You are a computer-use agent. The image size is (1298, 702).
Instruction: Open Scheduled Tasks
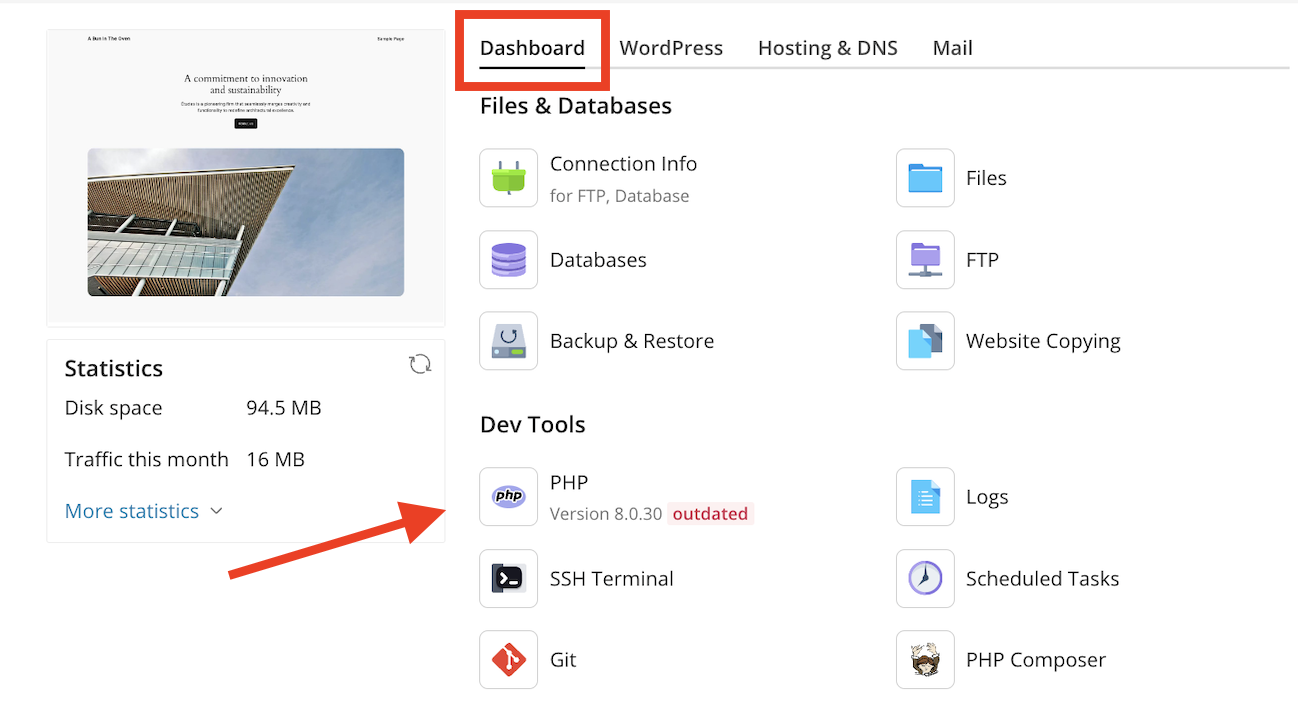(1041, 579)
